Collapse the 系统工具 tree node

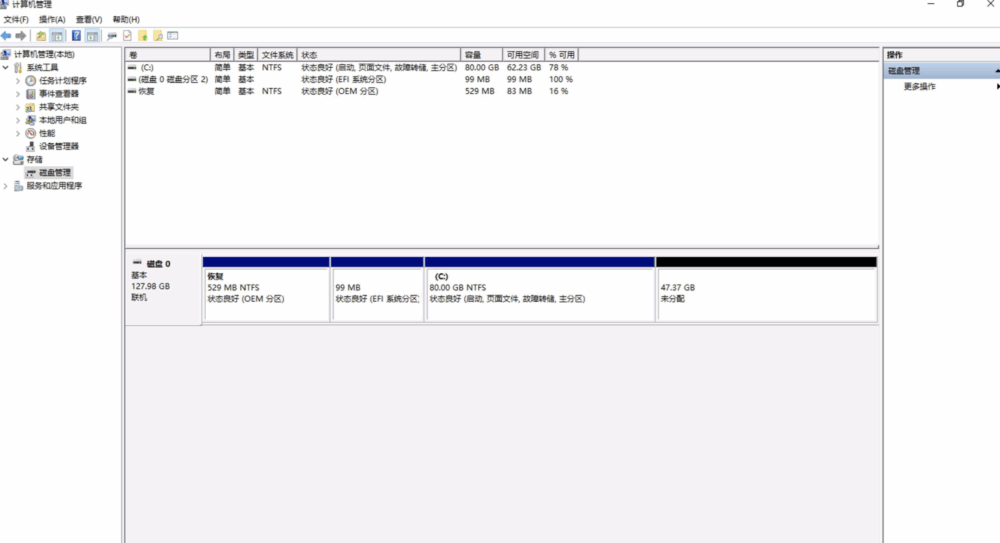[x=6, y=68]
